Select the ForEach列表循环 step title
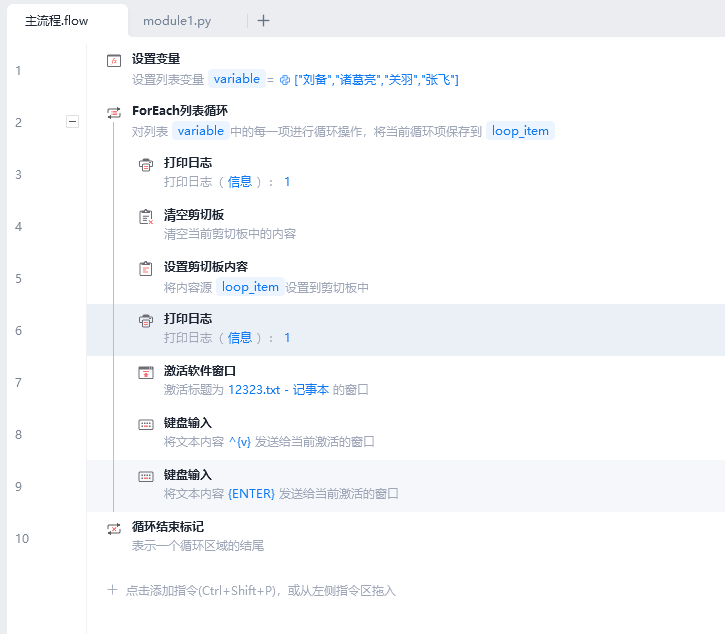 coord(180,111)
